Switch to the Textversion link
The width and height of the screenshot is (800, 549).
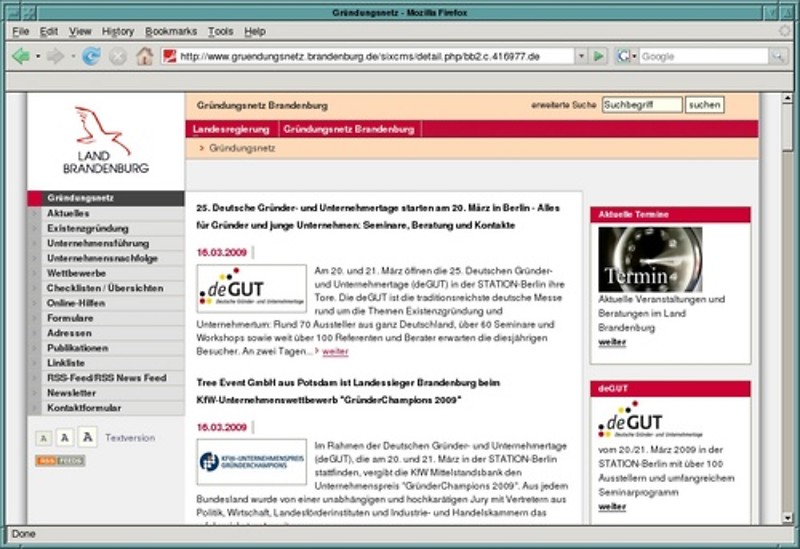(130, 438)
